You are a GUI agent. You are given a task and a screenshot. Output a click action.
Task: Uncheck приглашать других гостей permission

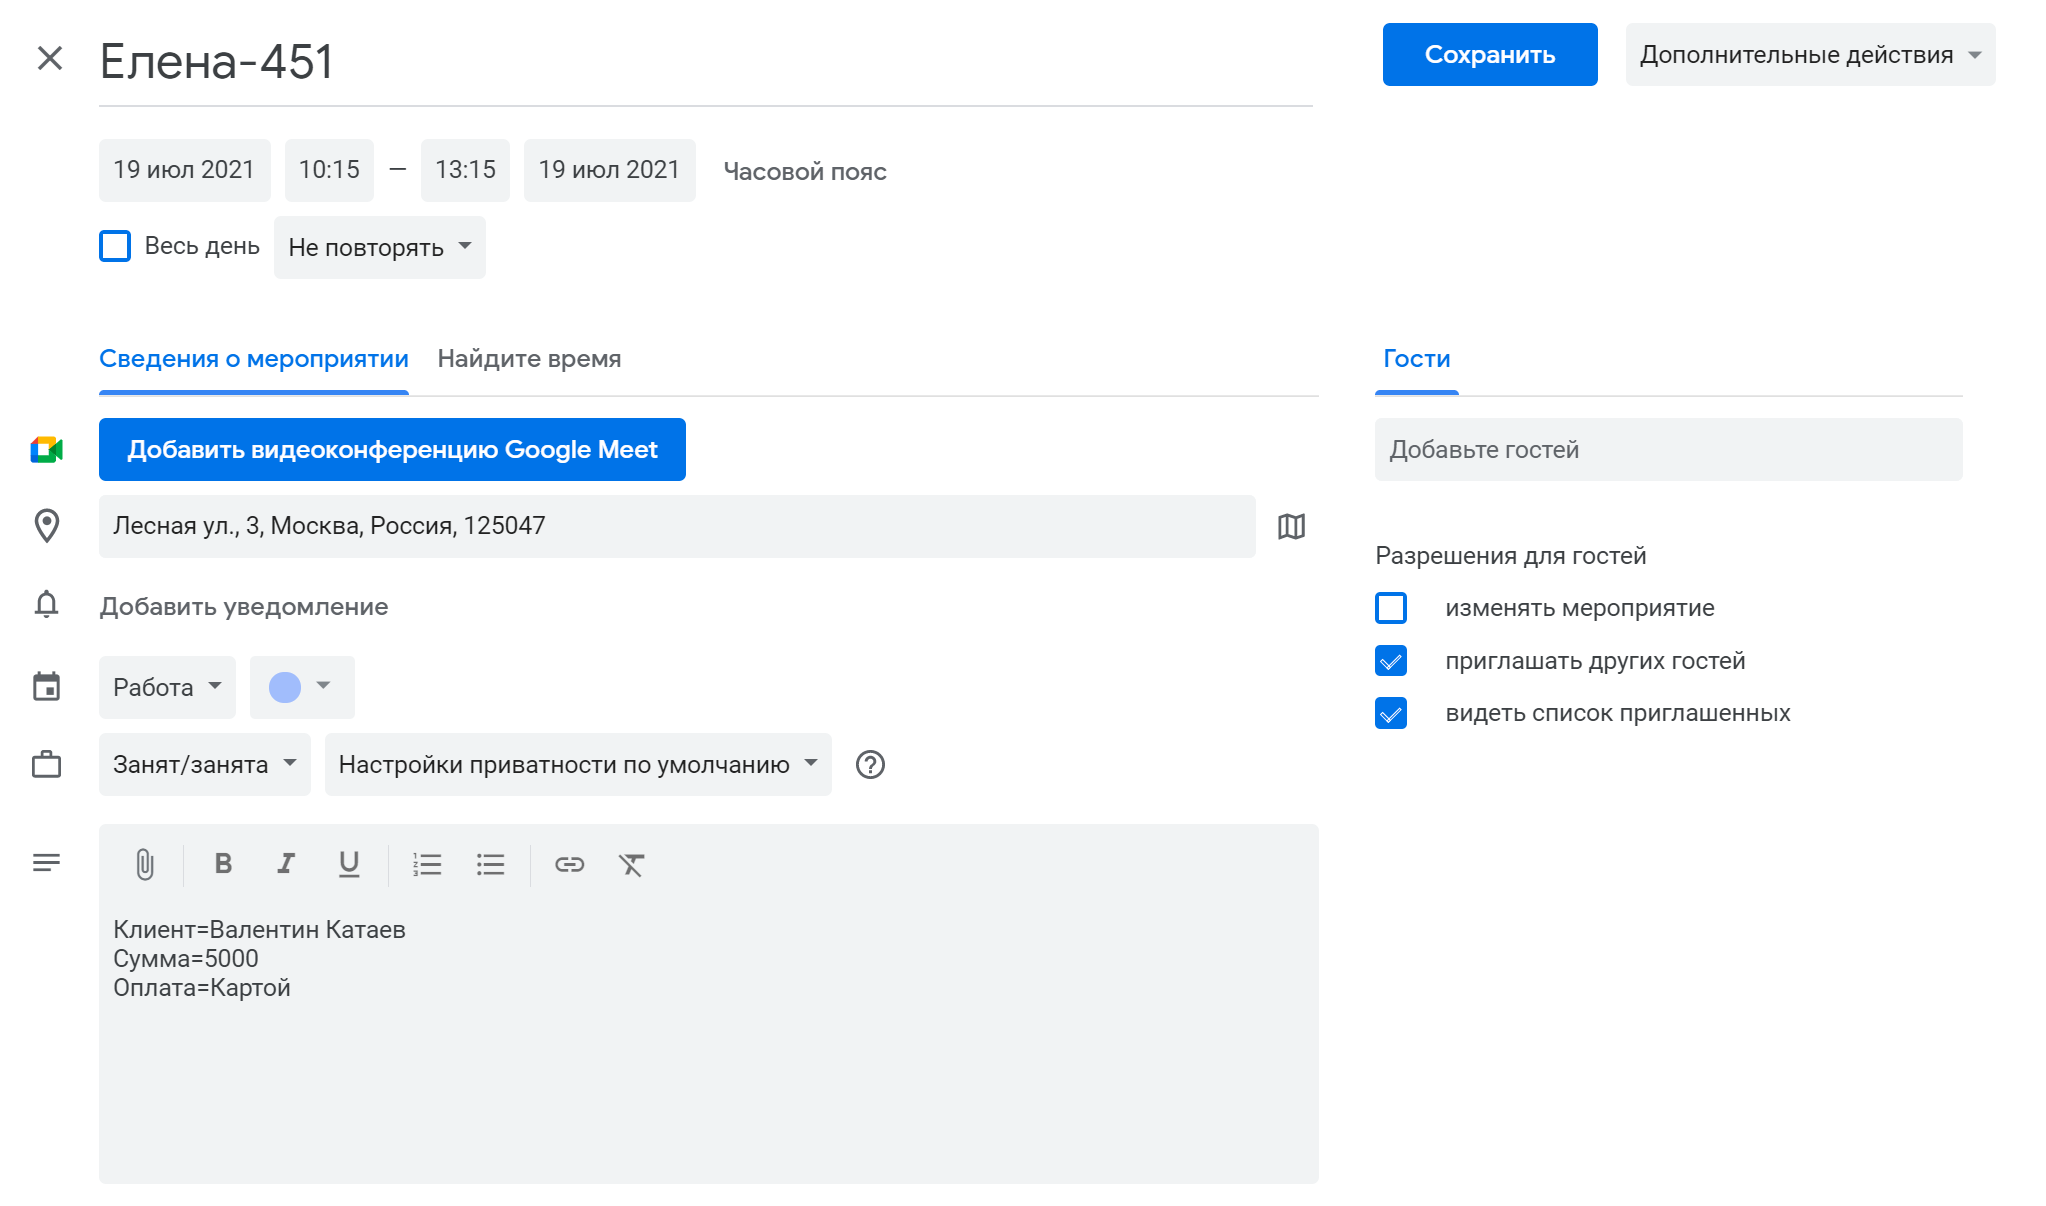1391,661
